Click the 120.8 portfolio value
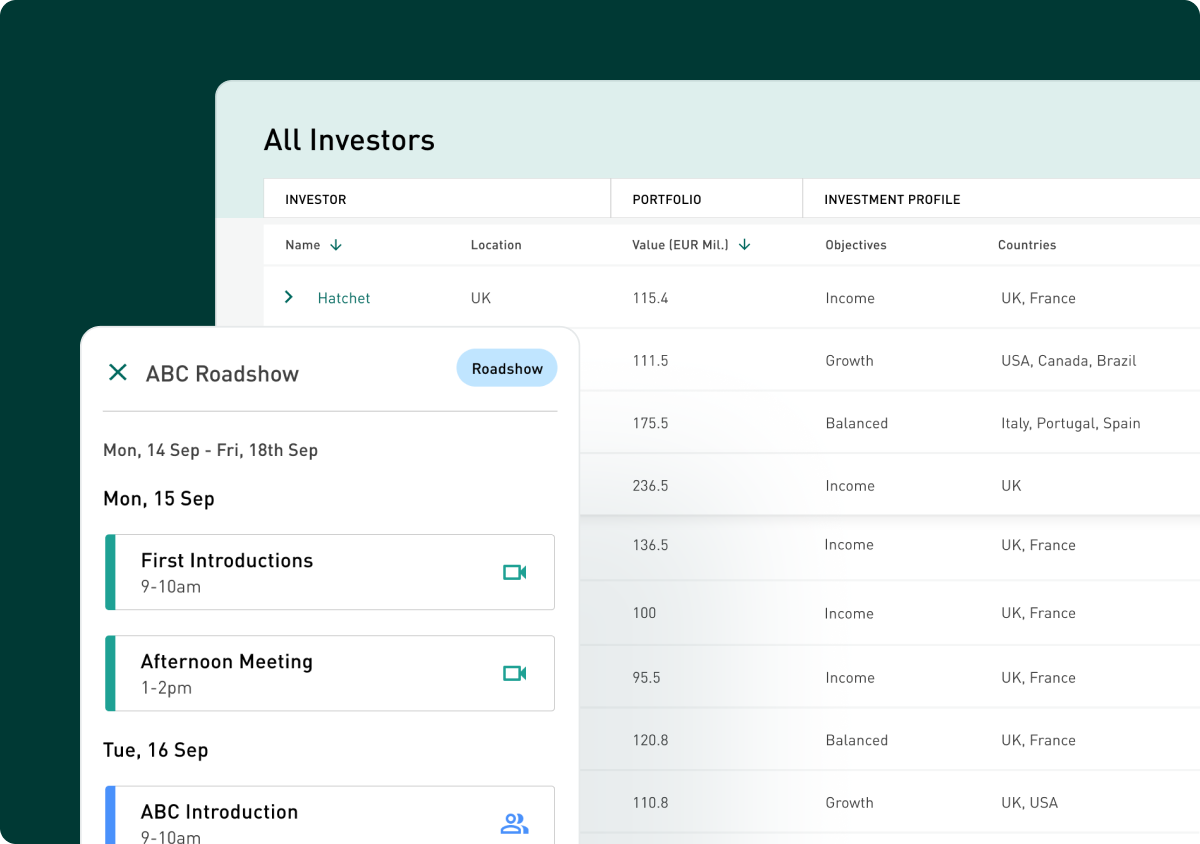Image resolution: width=1200 pixels, height=844 pixels. click(650, 740)
